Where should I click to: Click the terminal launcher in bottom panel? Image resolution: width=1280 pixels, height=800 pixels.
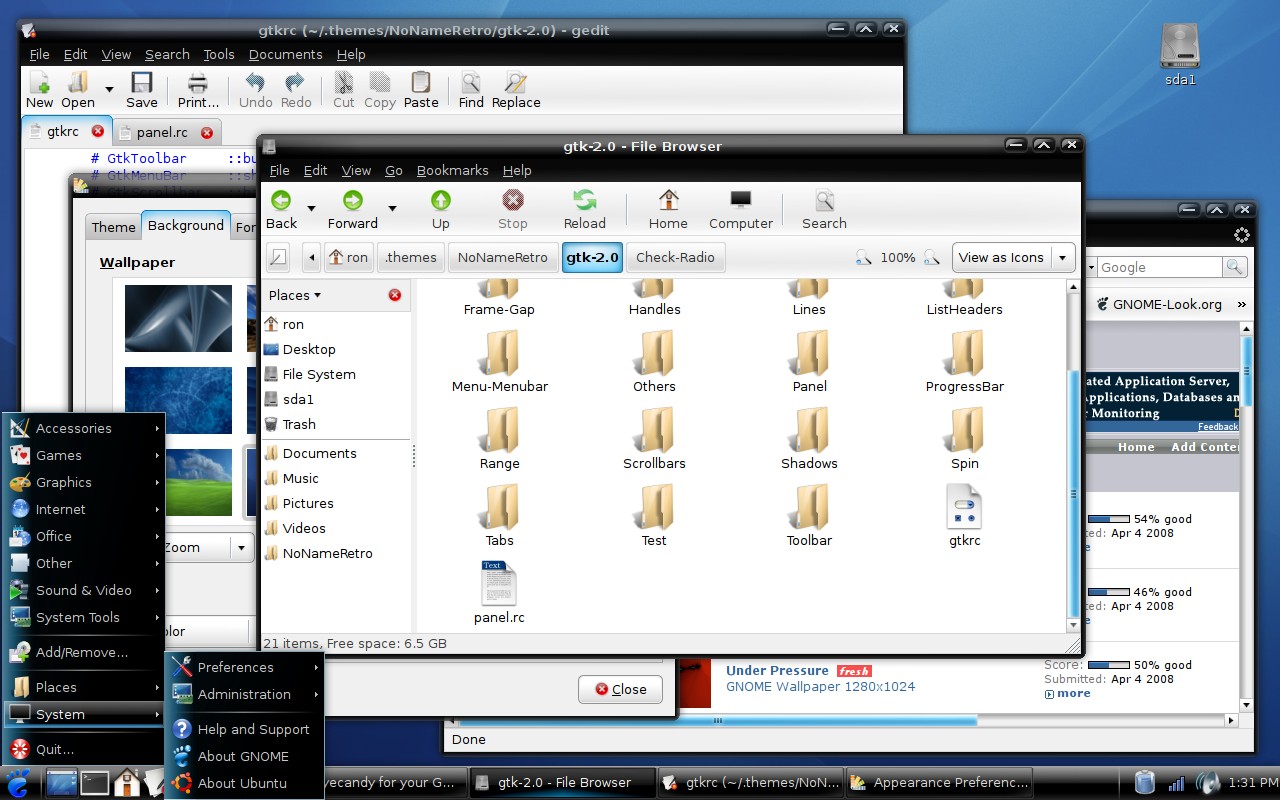tap(95, 782)
